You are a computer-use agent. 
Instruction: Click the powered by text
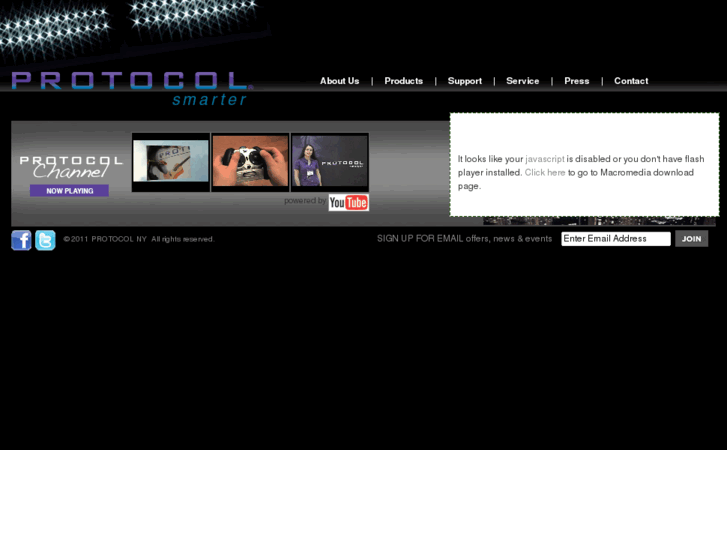[305, 201]
